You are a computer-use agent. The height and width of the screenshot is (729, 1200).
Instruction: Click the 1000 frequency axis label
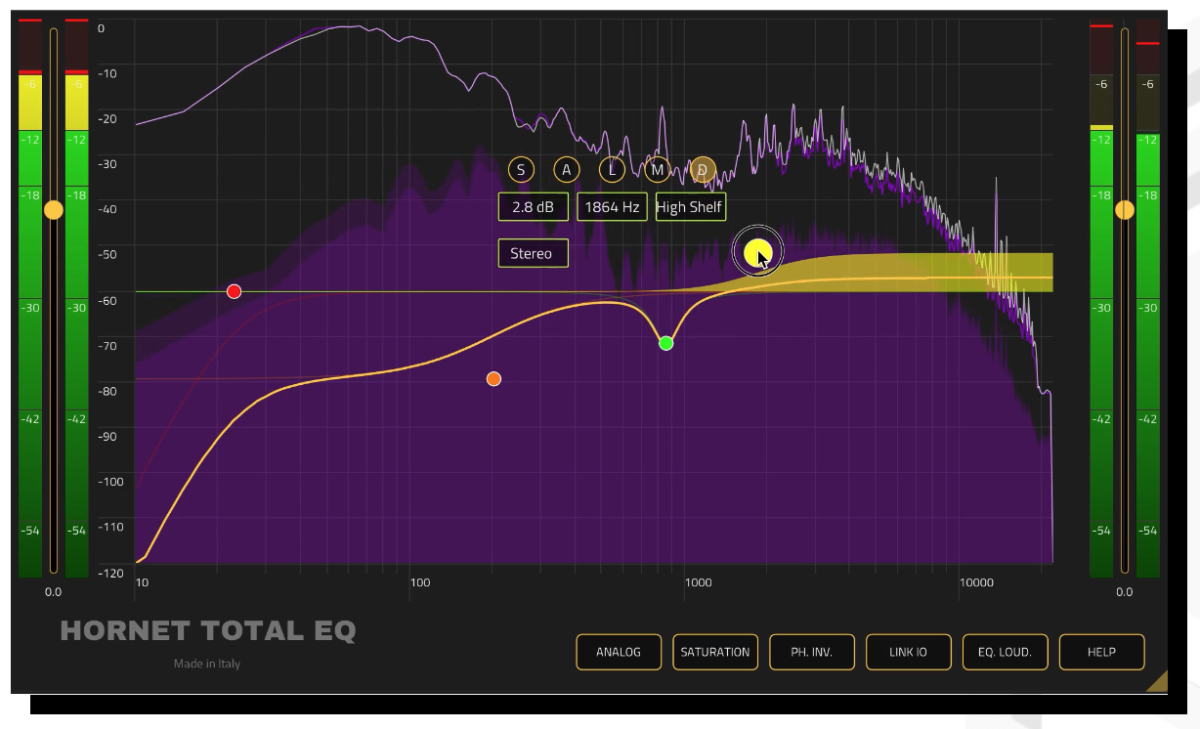697,582
